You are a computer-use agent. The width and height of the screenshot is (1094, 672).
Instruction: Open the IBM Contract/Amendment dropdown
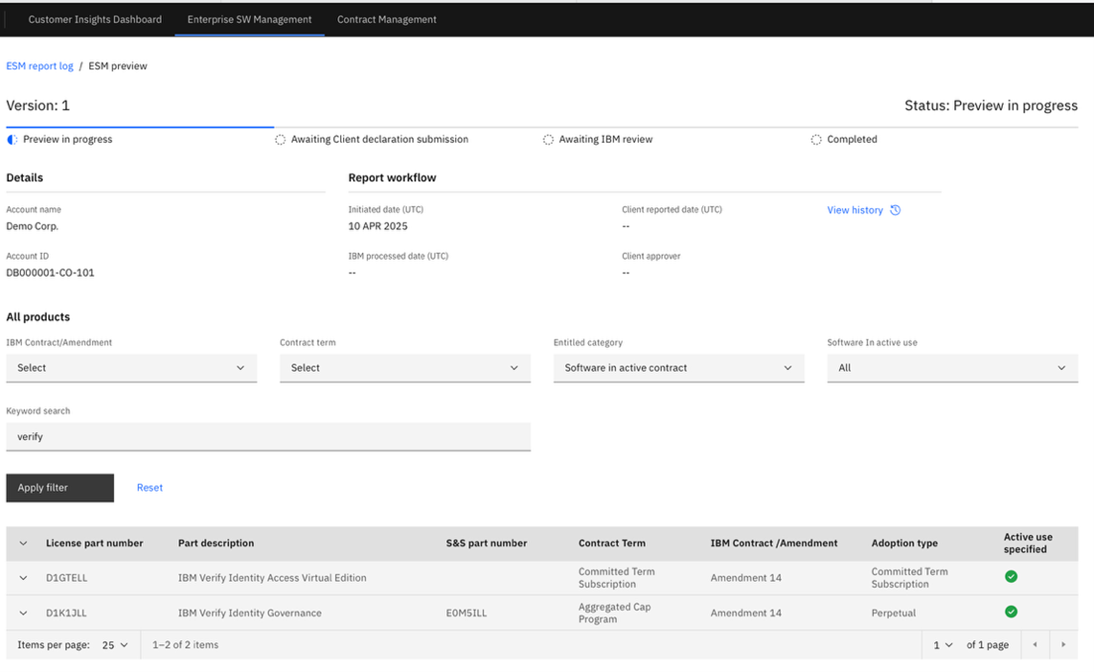point(131,368)
